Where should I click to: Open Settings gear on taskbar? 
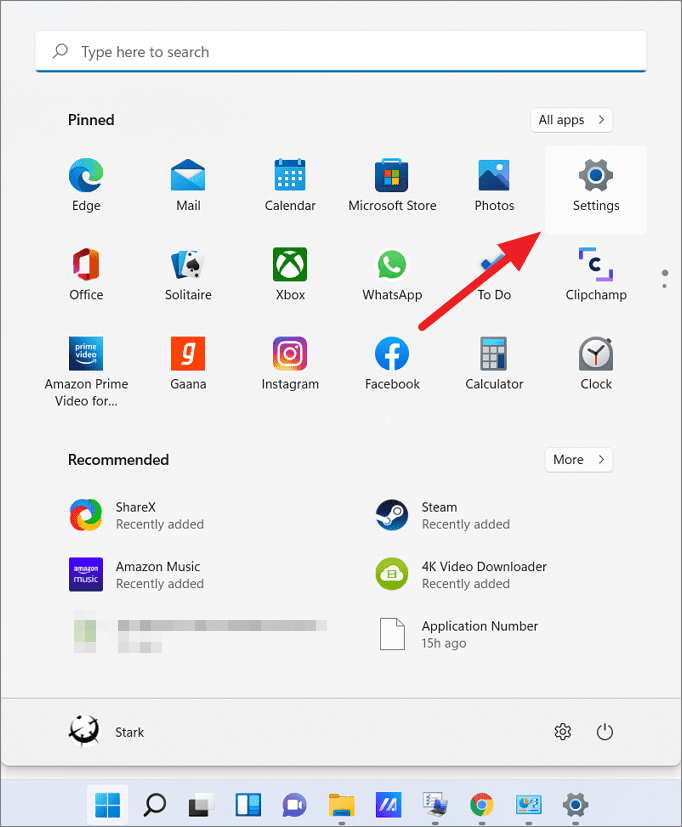click(x=575, y=805)
